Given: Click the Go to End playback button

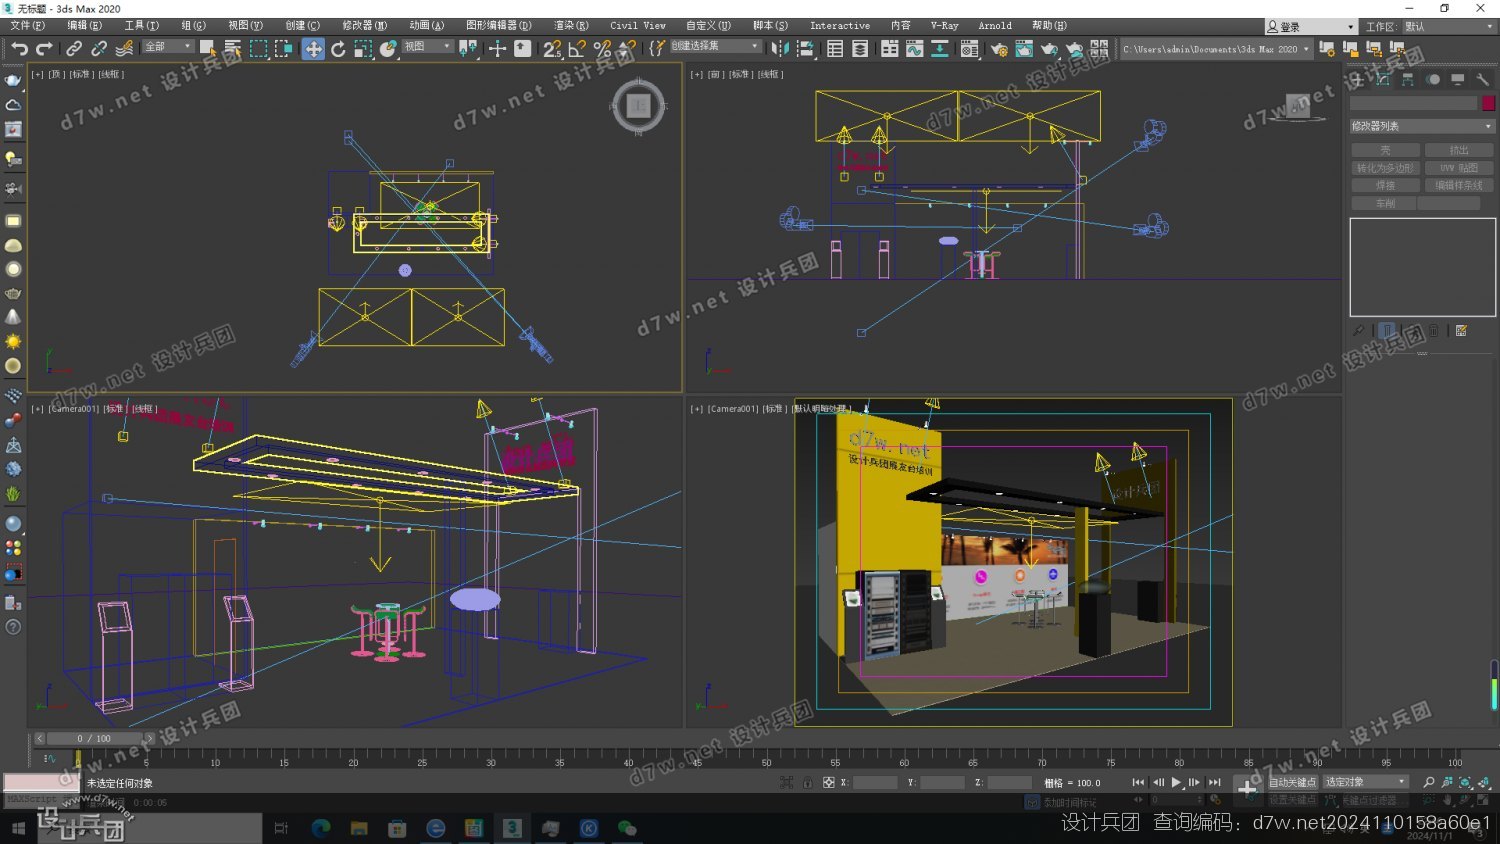Looking at the screenshot, I should (1214, 782).
